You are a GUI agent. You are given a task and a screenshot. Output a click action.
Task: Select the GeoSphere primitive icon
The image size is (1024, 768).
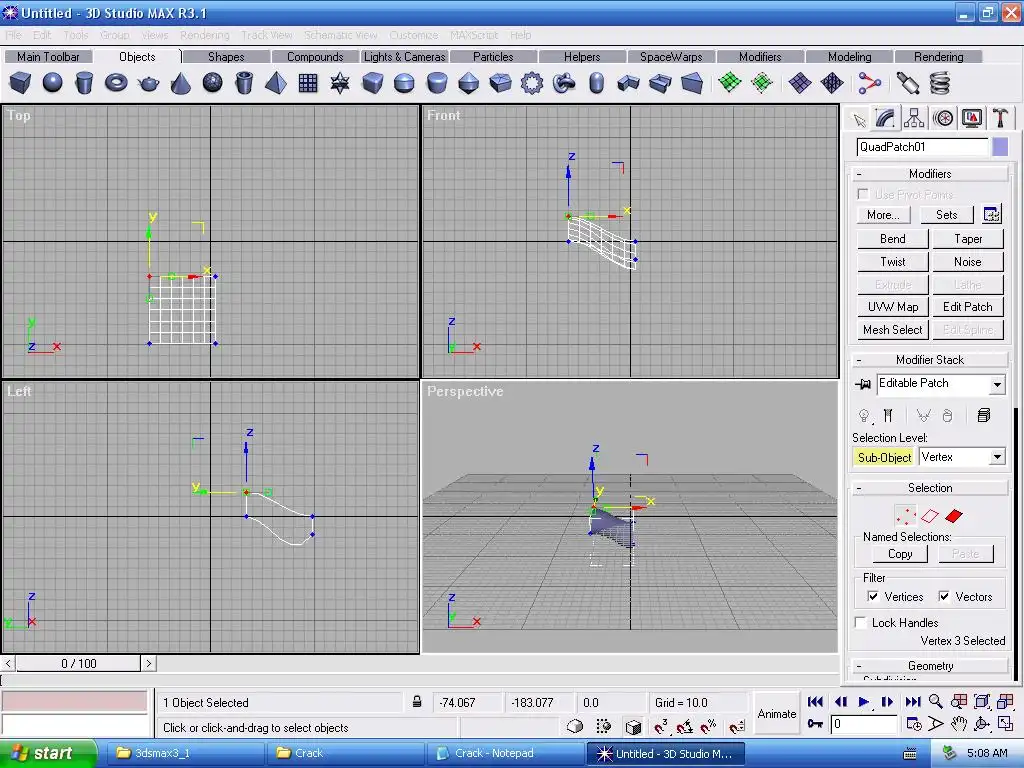pyautogui.click(x=212, y=84)
